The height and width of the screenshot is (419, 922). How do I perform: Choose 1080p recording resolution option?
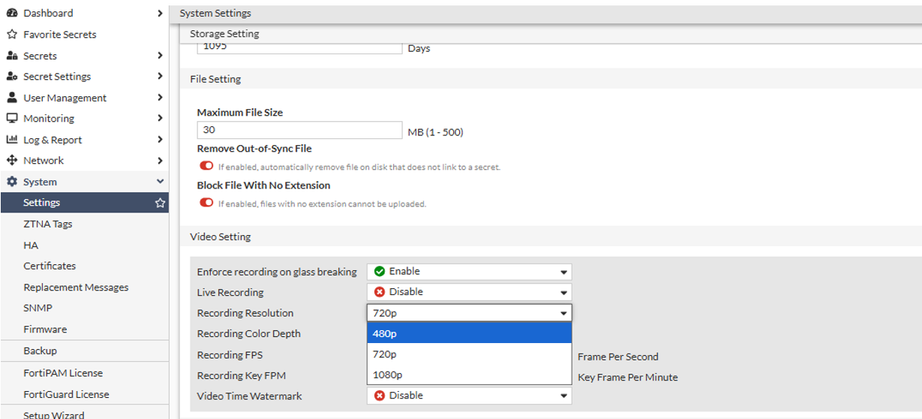(x=469, y=375)
